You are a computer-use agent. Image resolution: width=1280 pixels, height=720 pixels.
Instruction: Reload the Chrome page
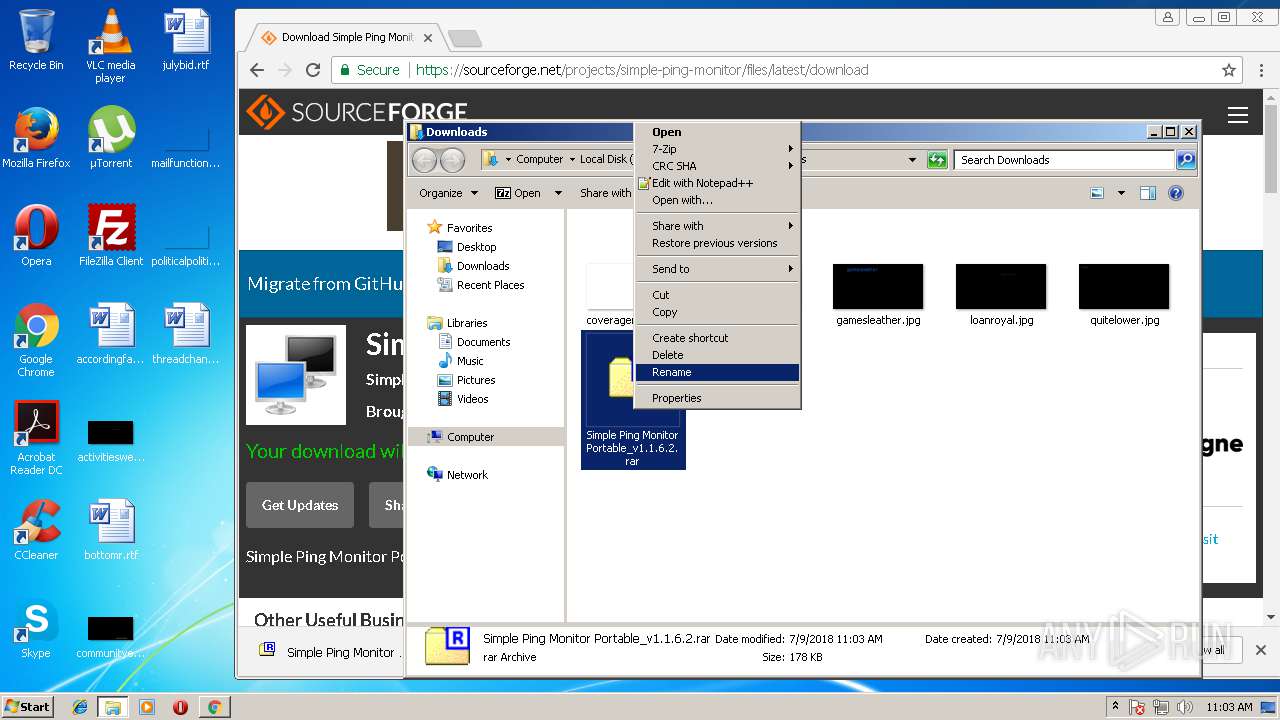pos(313,70)
